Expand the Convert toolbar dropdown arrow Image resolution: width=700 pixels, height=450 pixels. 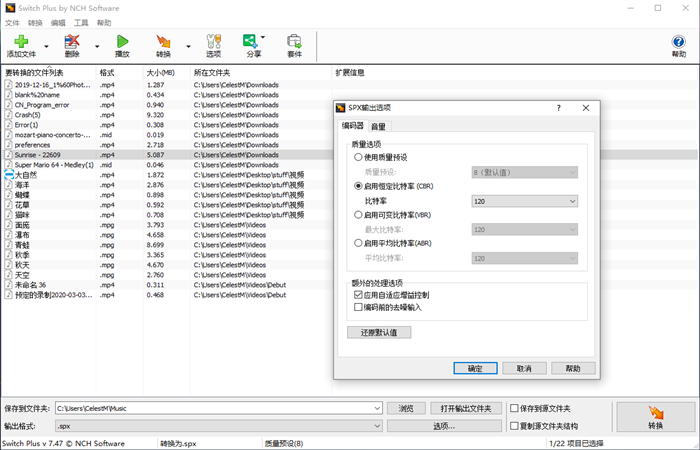[x=188, y=46]
